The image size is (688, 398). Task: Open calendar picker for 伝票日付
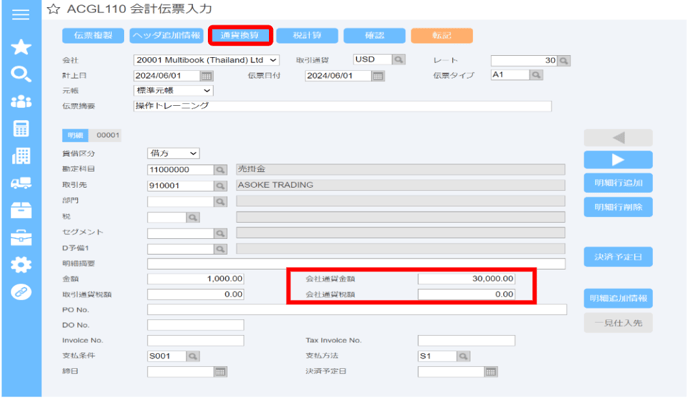pos(378,76)
